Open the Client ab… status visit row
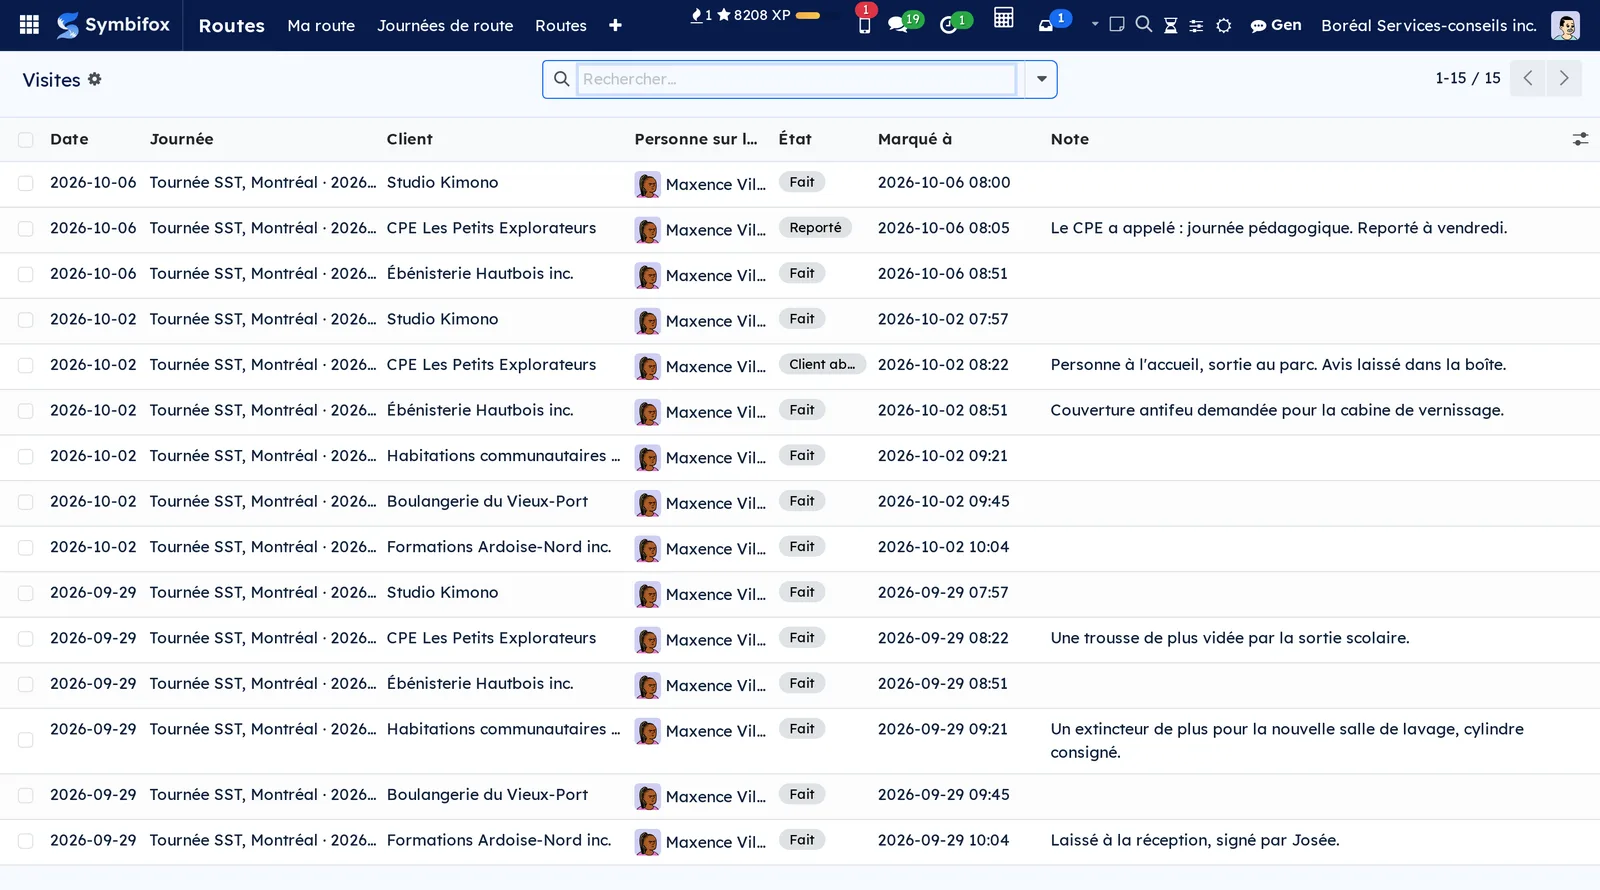The height and width of the screenshot is (890, 1600). 800,366
